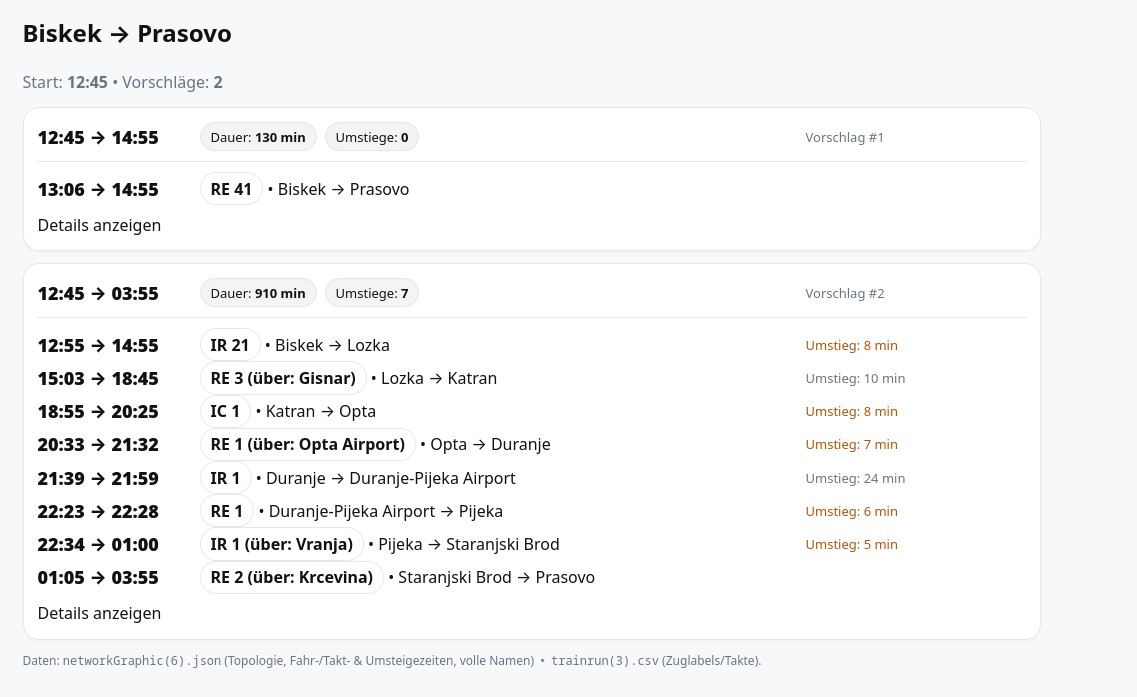Select RE 1 badge to Pijeka

pyautogui.click(x=227, y=511)
